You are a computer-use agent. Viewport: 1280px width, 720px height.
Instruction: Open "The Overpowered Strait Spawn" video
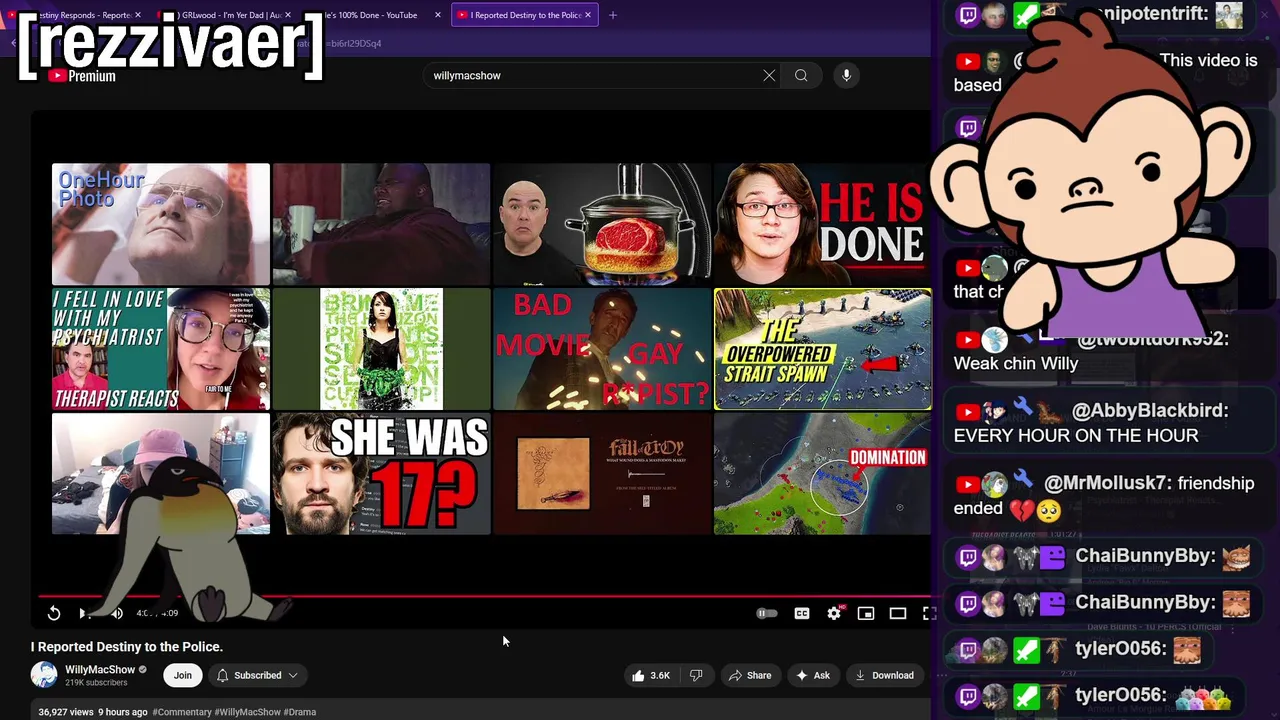(823, 349)
